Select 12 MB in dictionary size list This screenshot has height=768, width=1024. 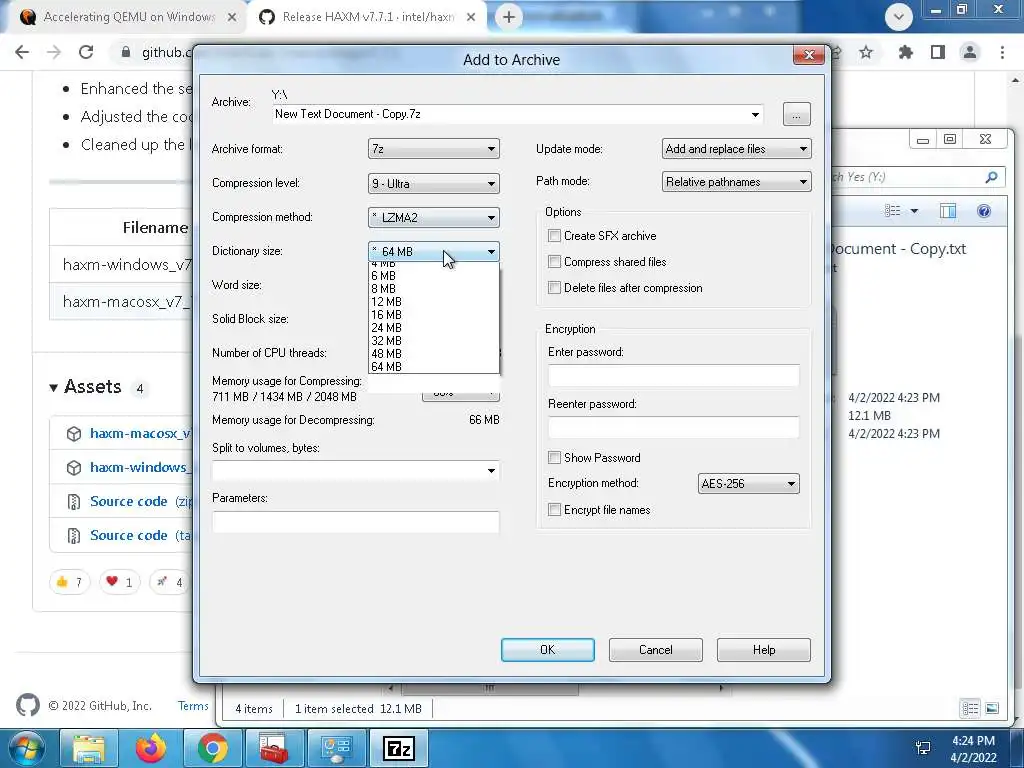434,302
